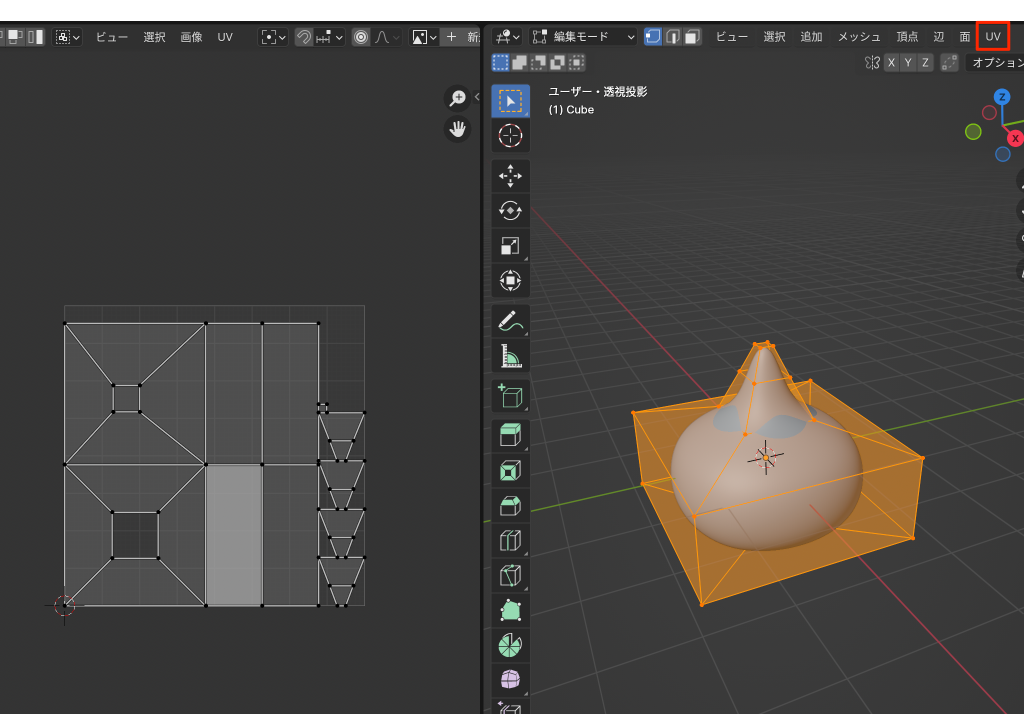Viewport: 1024px width, 714px height.
Task: Select the Rotate tool in toolbar
Action: pyautogui.click(x=510, y=211)
